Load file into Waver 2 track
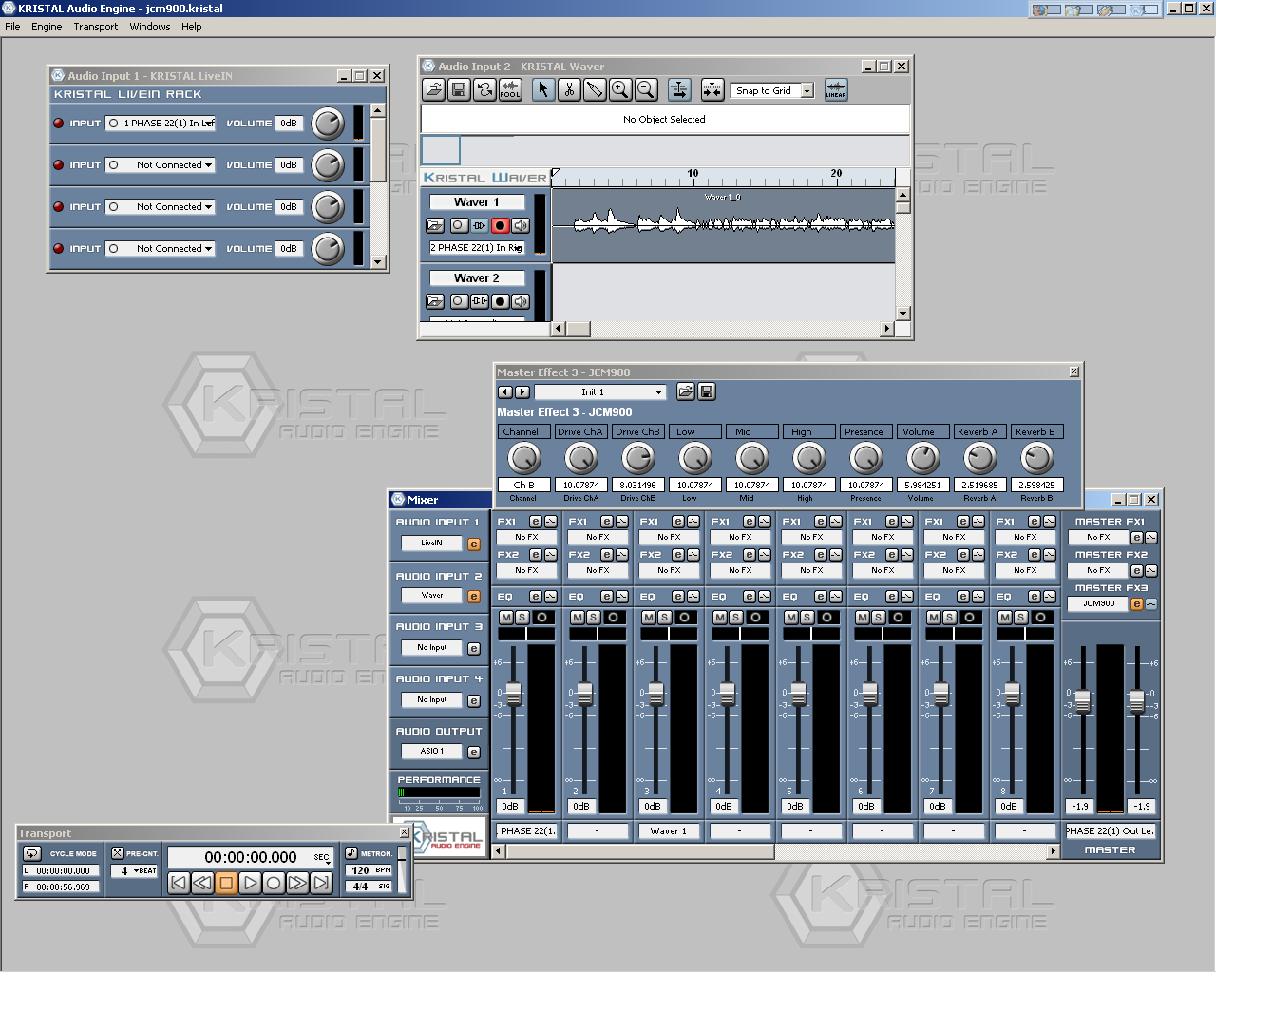The width and height of the screenshot is (1280, 1024). (435, 301)
